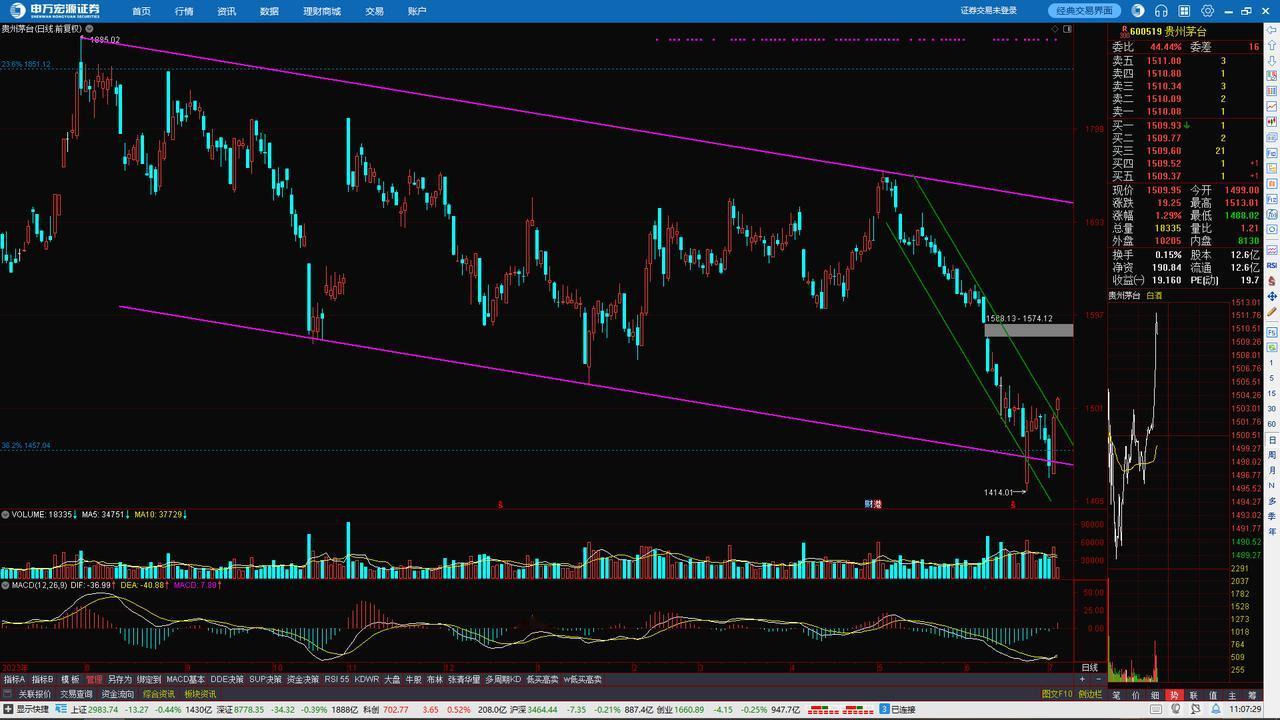The height and width of the screenshot is (720, 1280).
Task: Open the settings gear icon
Action: 1208,11
